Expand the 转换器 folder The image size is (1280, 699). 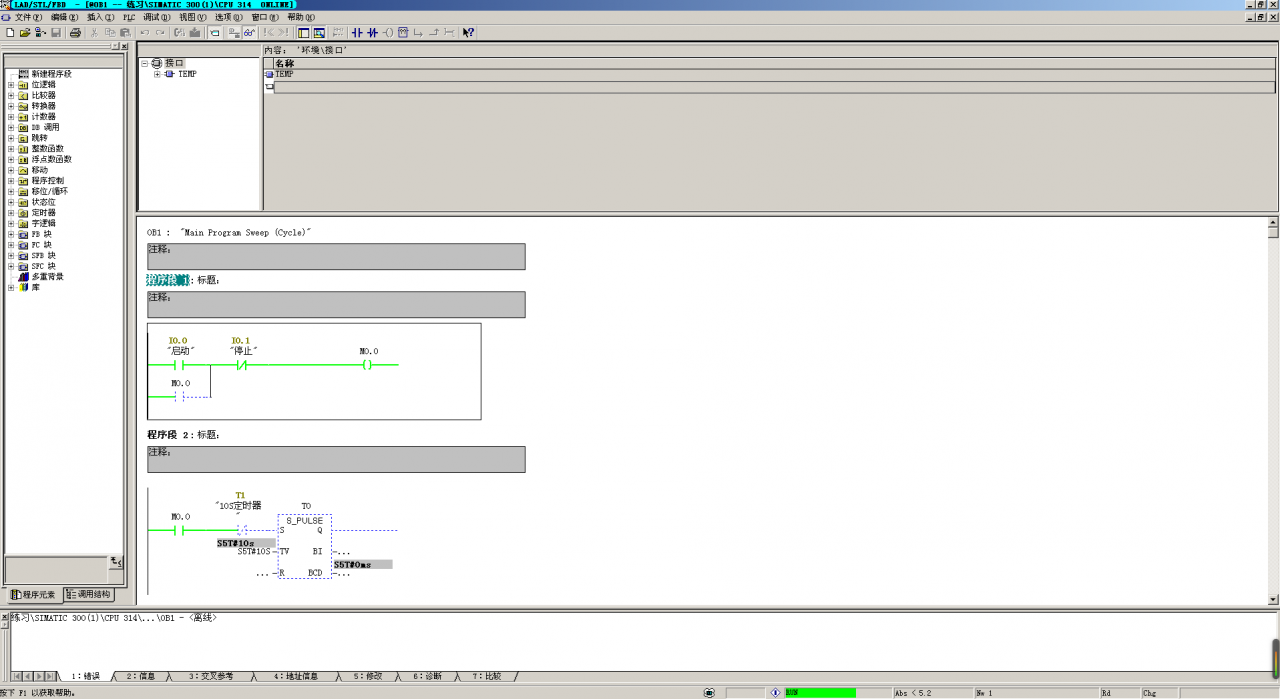tap(11, 106)
